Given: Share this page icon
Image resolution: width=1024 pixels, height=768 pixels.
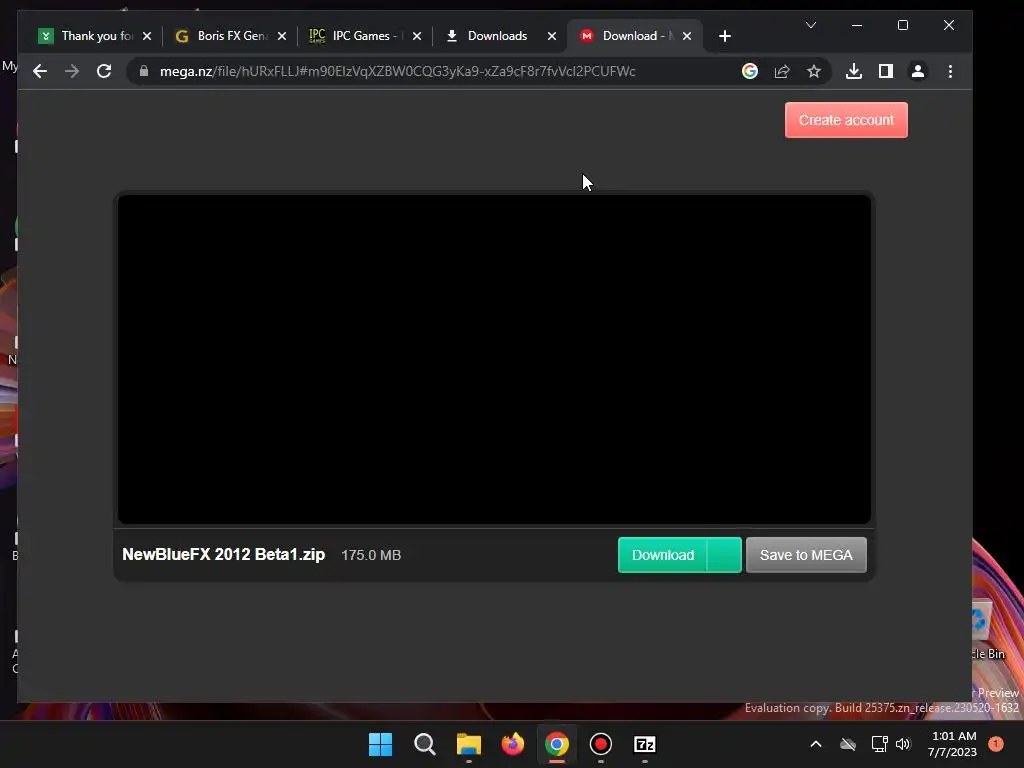Looking at the screenshot, I should (782, 71).
